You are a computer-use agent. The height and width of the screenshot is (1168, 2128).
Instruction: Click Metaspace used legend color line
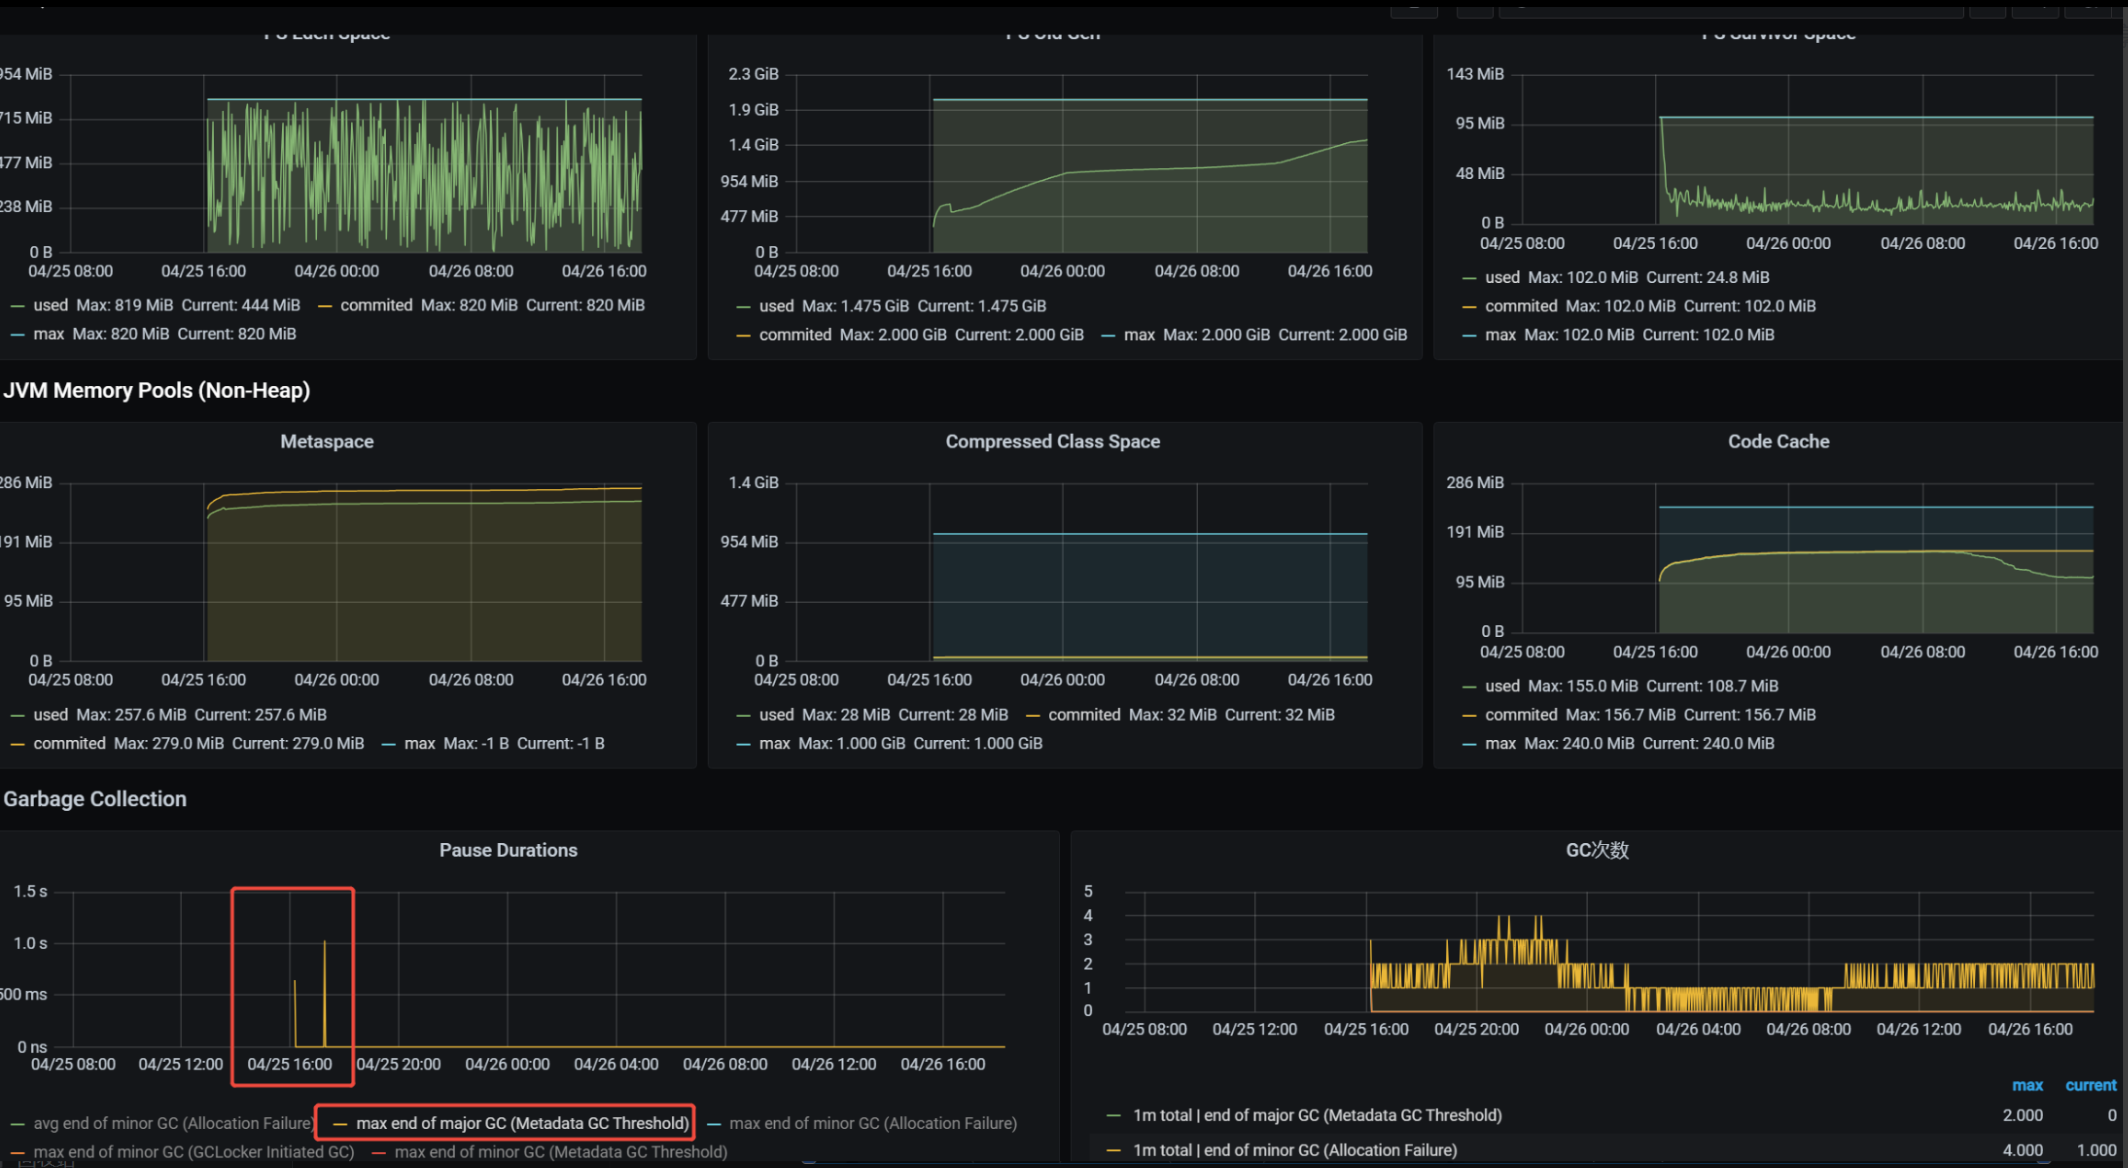pos(17,715)
